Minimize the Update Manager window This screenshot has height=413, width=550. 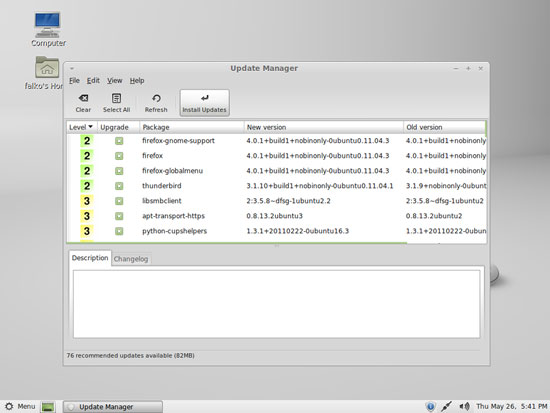[x=456, y=68]
